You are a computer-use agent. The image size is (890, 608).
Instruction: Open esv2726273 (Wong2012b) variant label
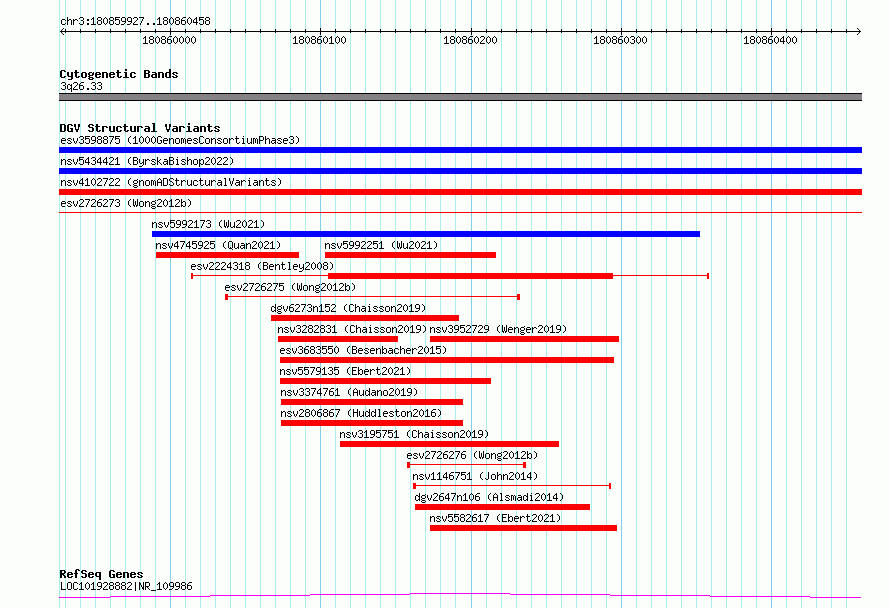(x=126, y=203)
